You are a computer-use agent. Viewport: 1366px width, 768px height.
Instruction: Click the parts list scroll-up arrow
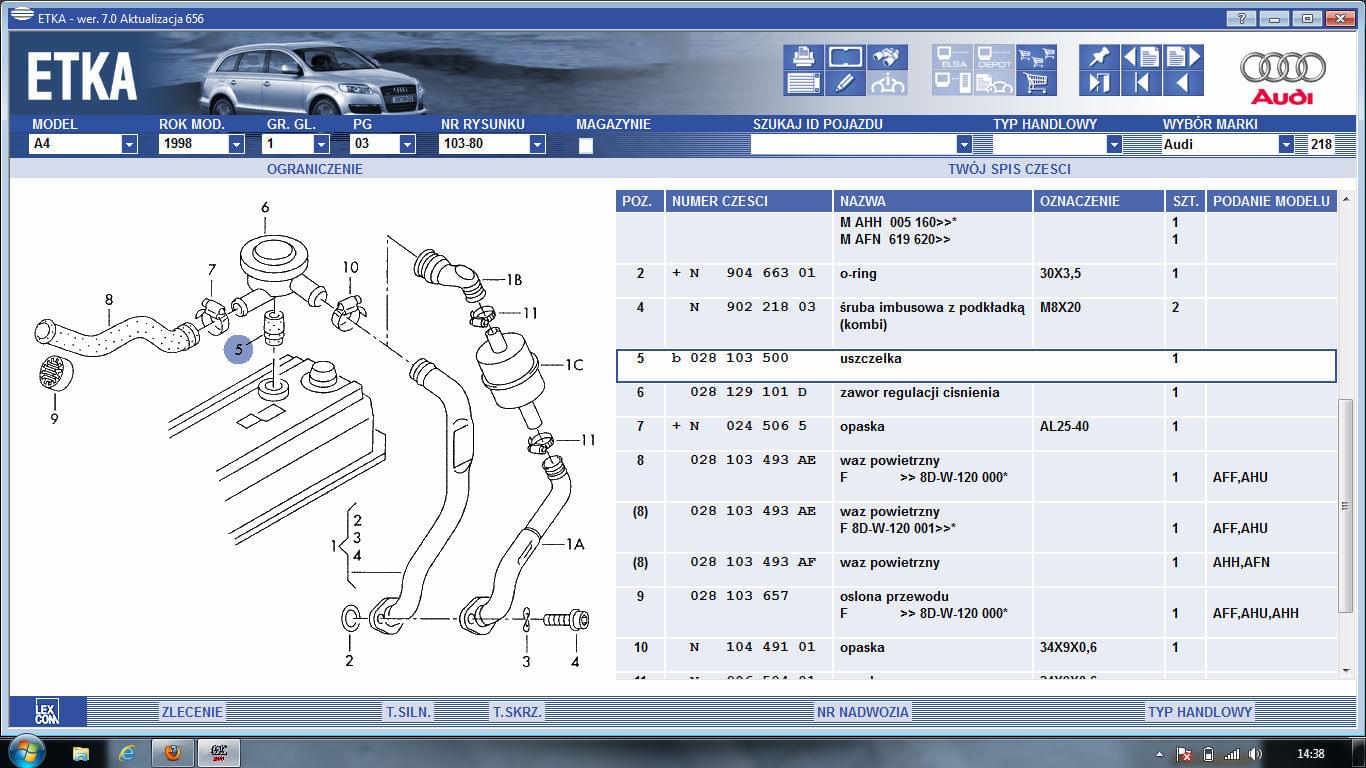pyautogui.click(x=1346, y=201)
